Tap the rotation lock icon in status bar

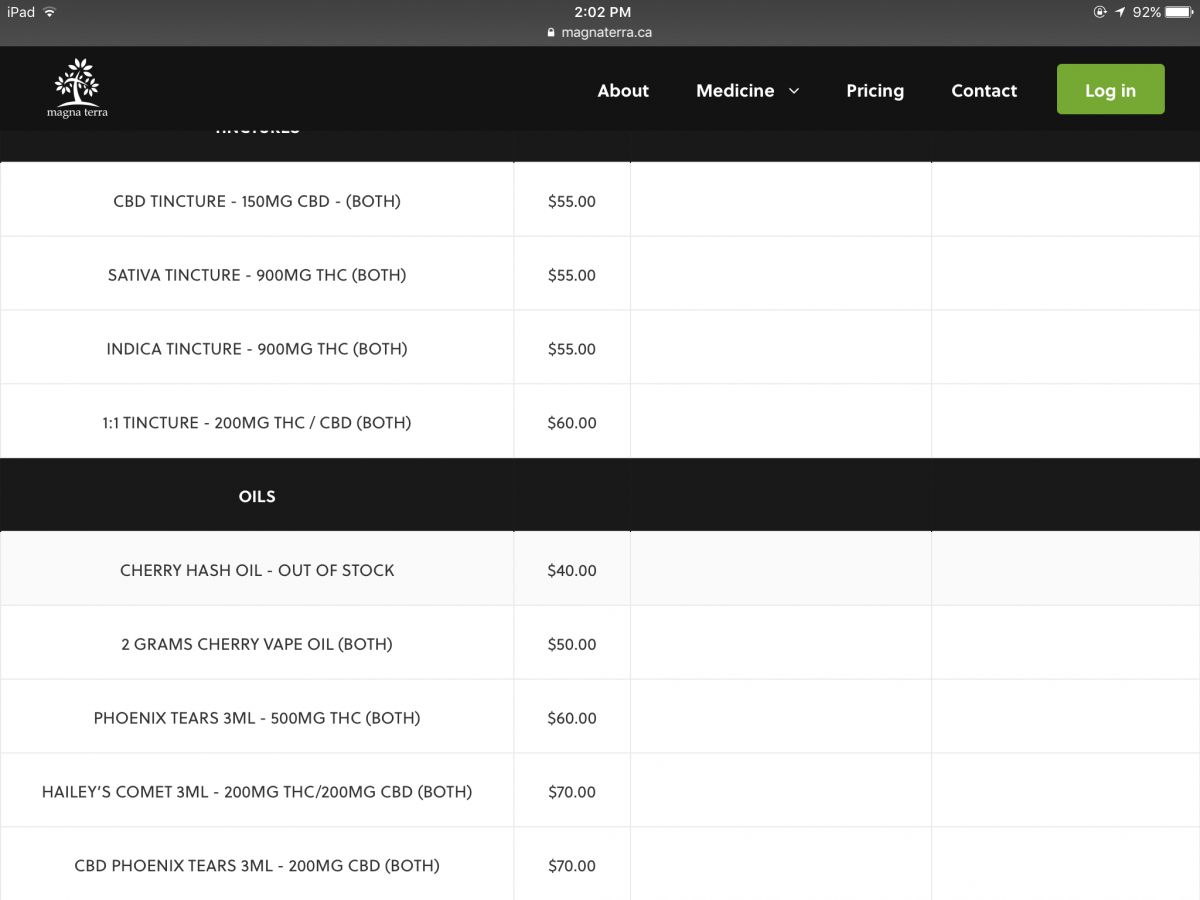[x=1101, y=12]
